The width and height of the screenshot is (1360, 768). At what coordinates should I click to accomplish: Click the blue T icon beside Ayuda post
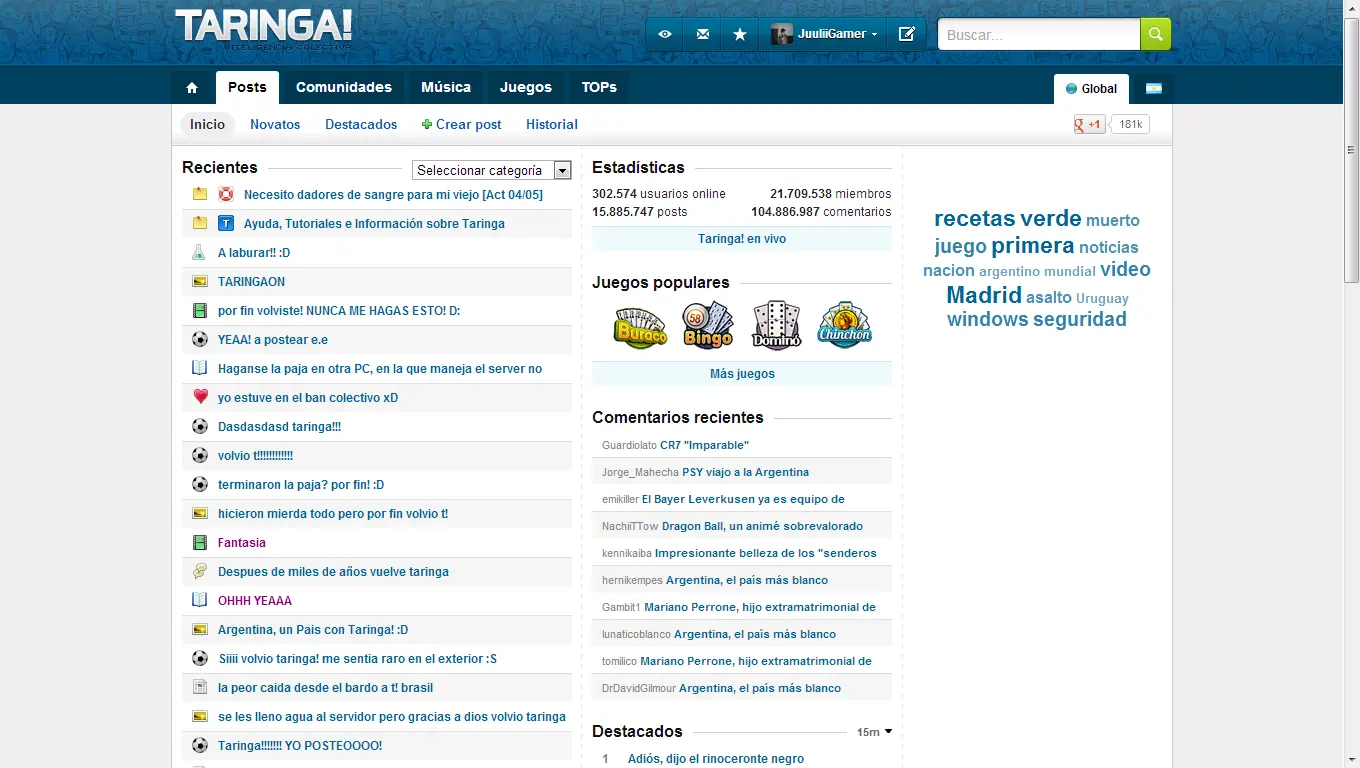(226, 223)
